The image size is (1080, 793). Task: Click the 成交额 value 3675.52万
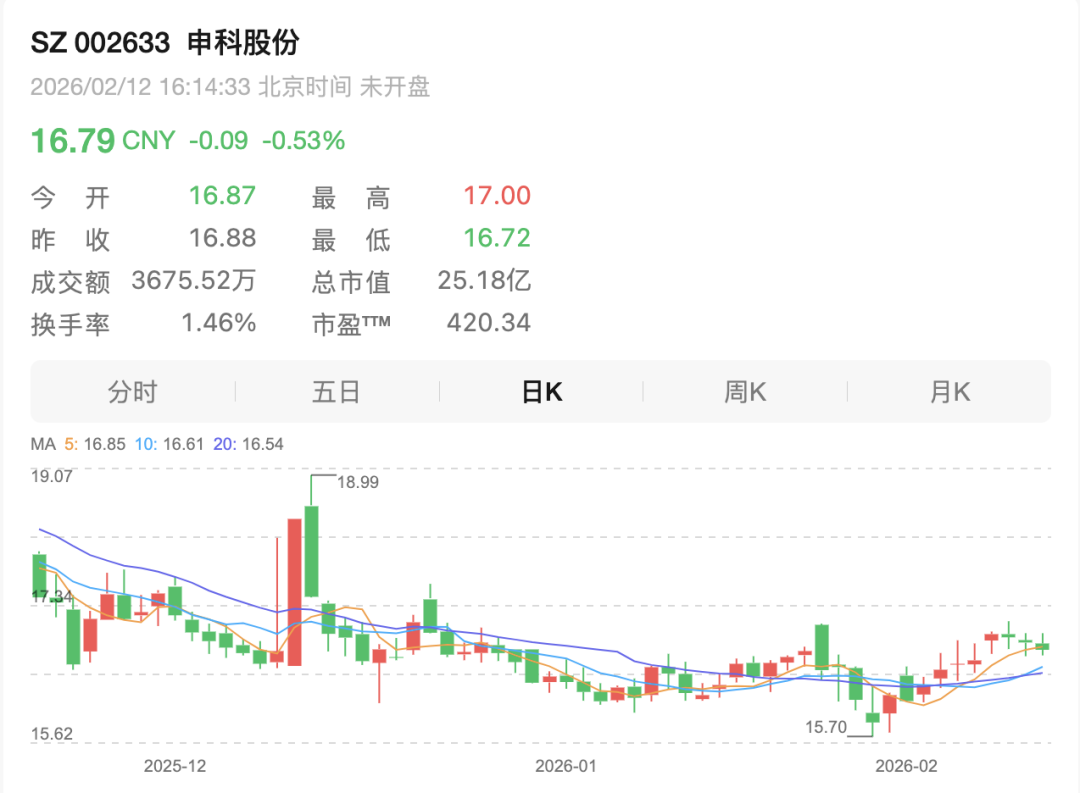[194, 280]
